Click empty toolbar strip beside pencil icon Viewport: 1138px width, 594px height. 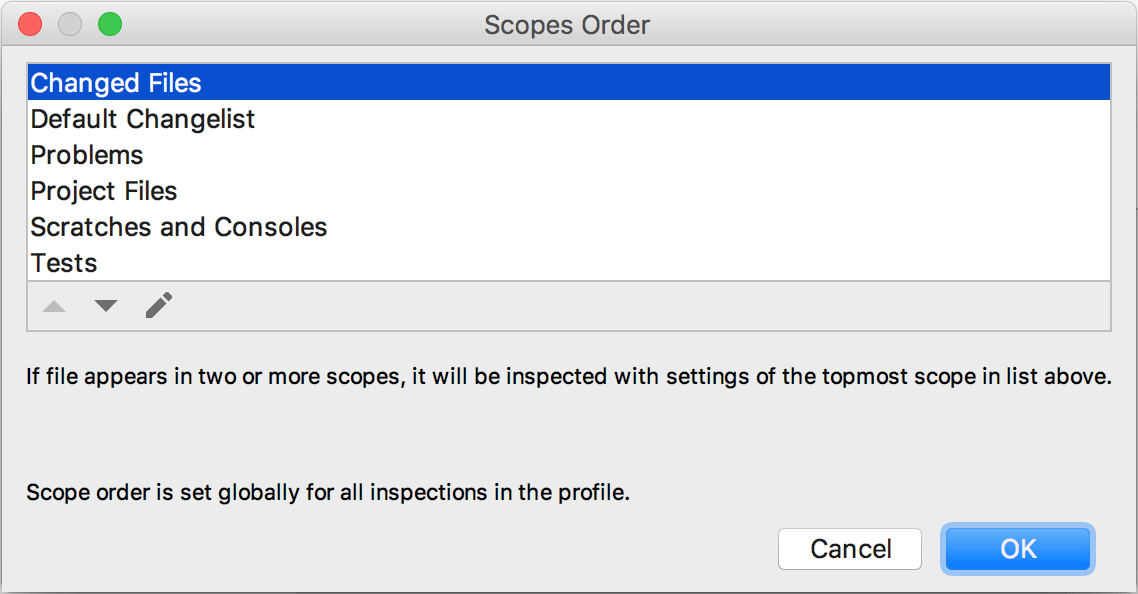pos(639,306)
